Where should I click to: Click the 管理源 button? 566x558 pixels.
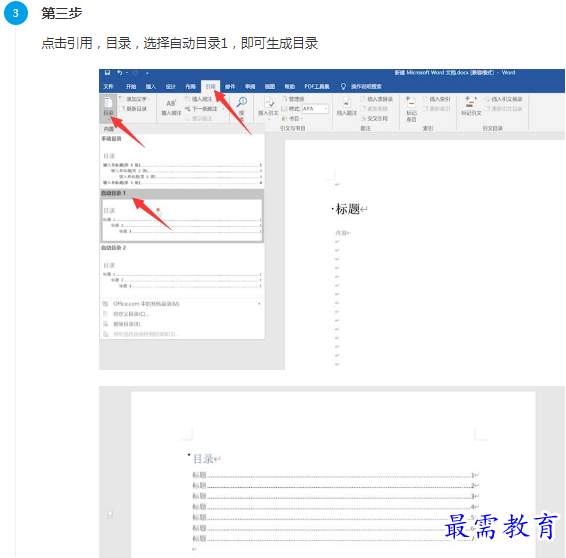[293, 99]
